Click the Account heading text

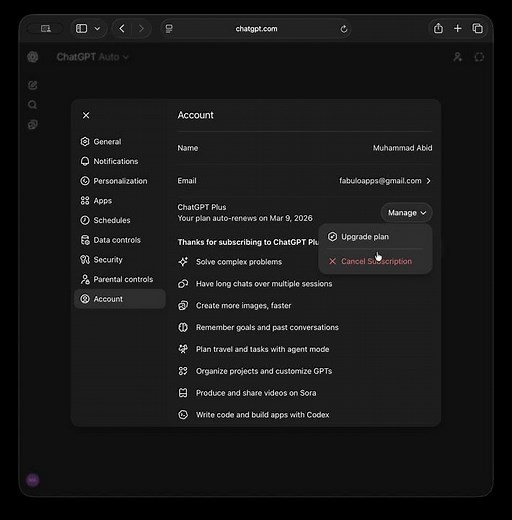[x=195, y=115]
